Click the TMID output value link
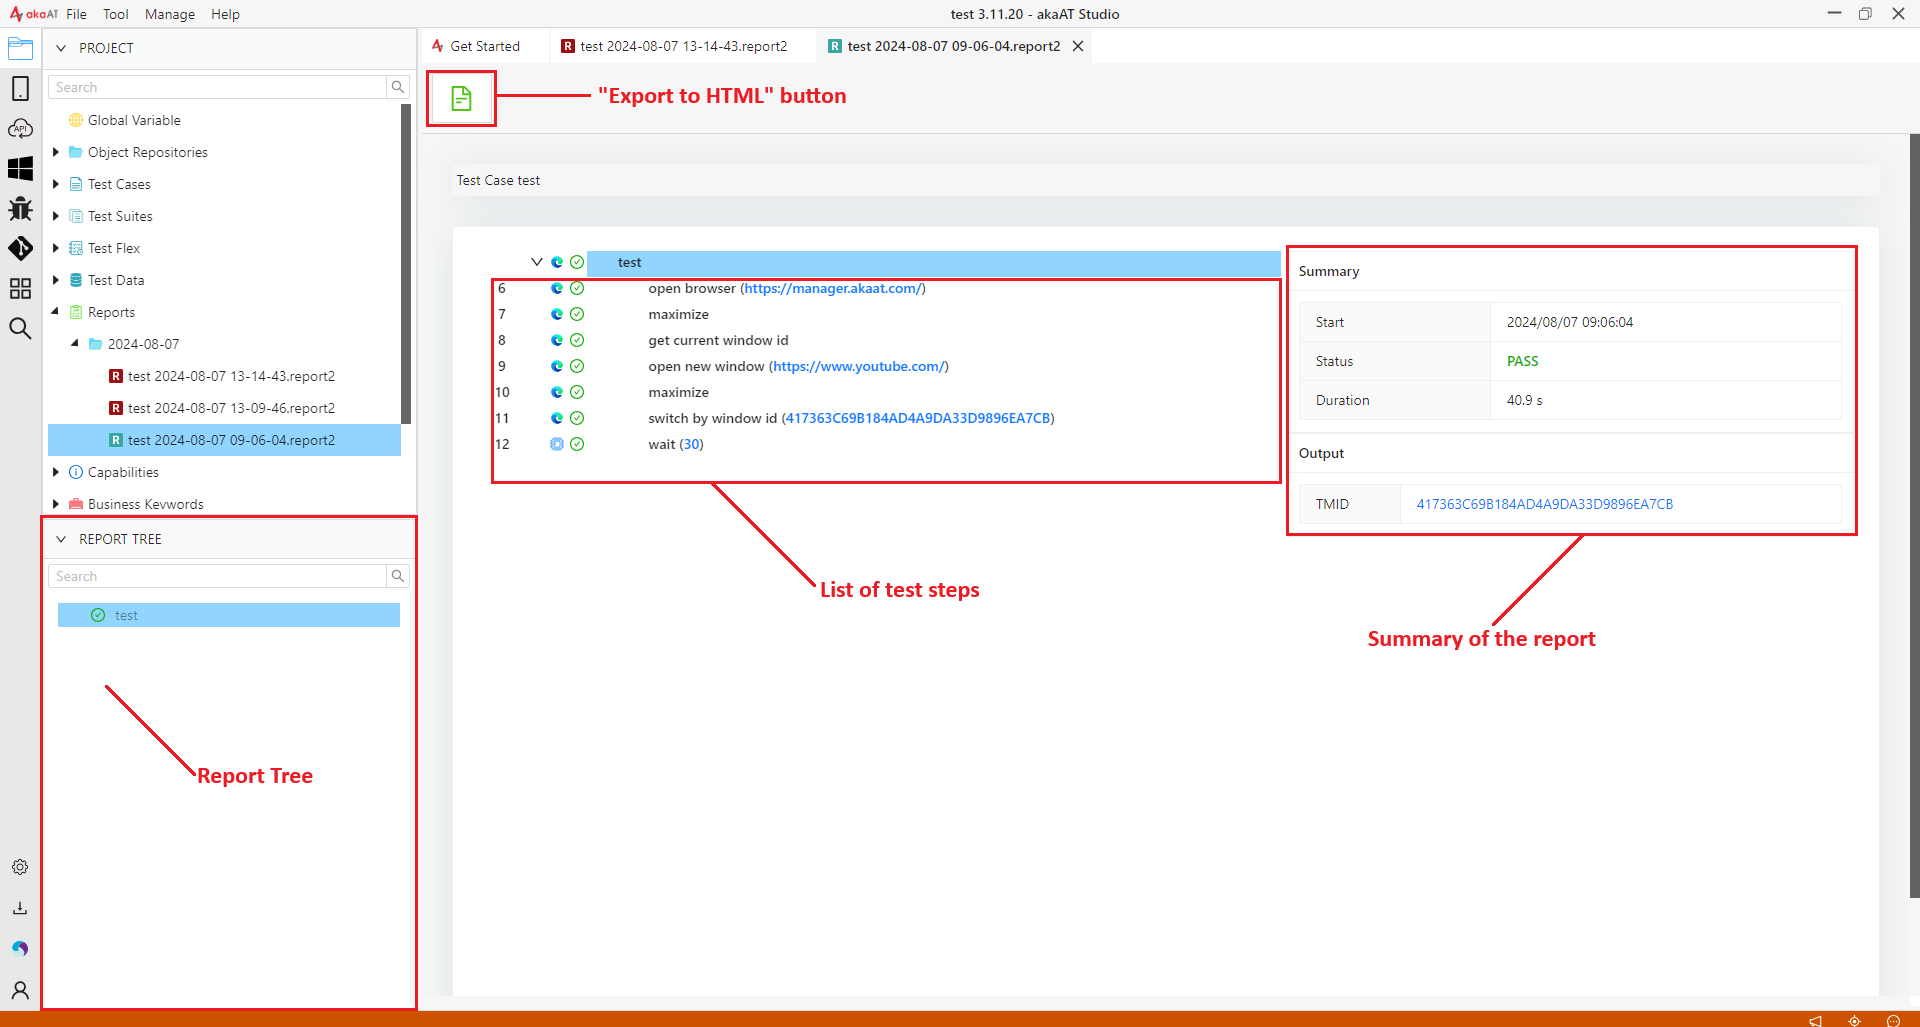 click(x=1545, y=504)
